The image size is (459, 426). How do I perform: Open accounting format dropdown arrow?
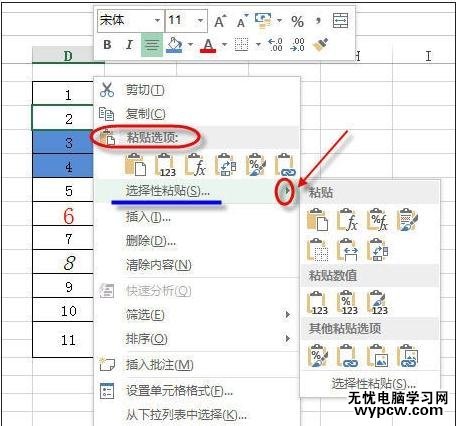(279, 21)
